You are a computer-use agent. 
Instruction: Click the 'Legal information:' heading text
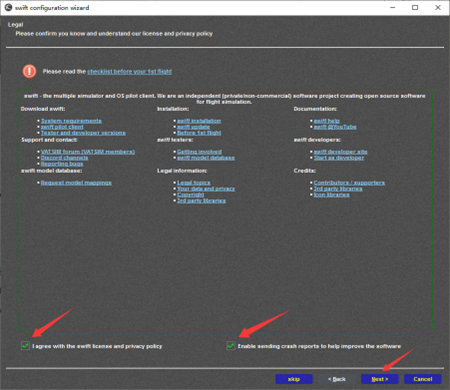[182, 171]
